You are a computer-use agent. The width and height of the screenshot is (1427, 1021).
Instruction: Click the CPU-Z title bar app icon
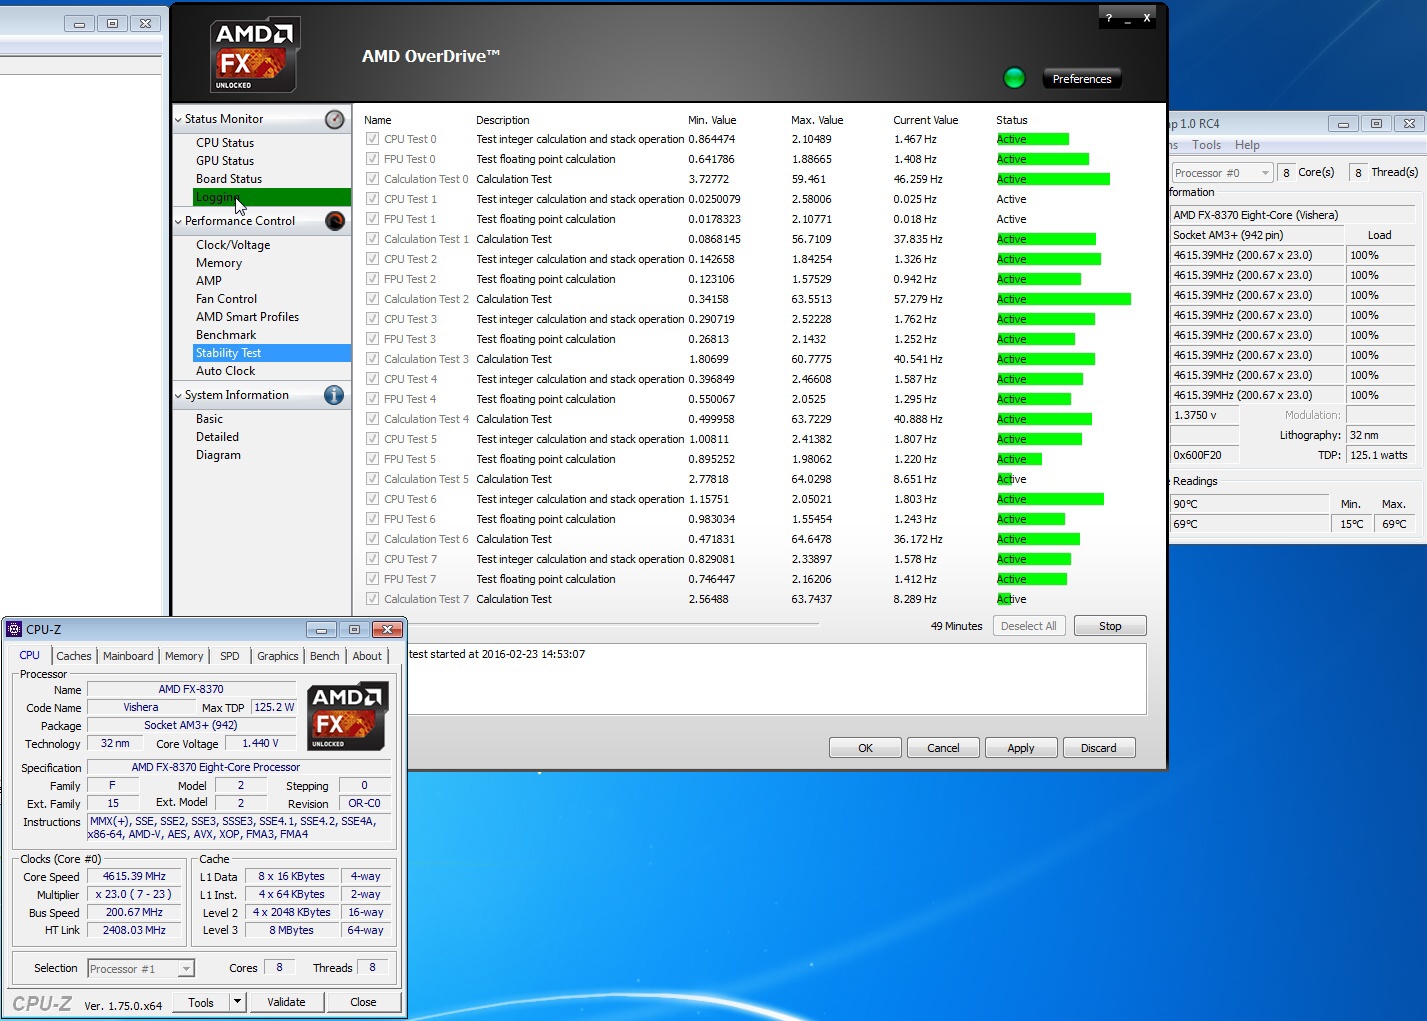pyautogui.click(x=14, y=629)
